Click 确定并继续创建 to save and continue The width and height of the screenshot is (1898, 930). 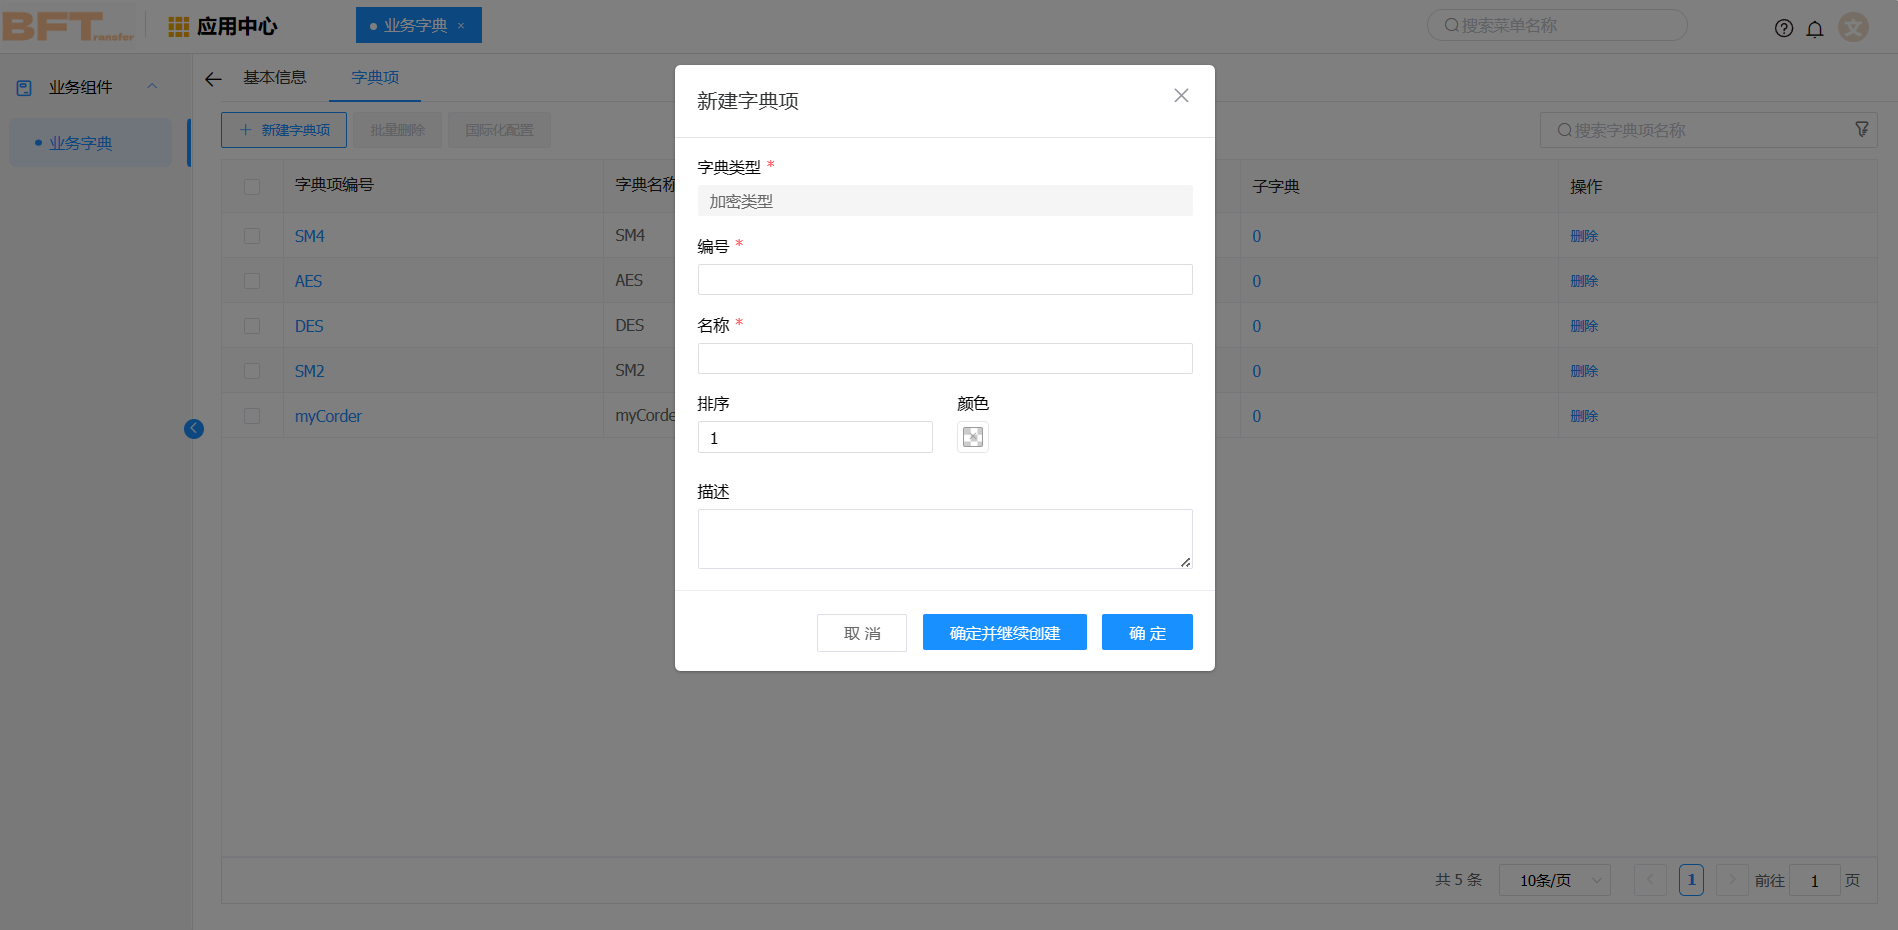click(1004, 632)
